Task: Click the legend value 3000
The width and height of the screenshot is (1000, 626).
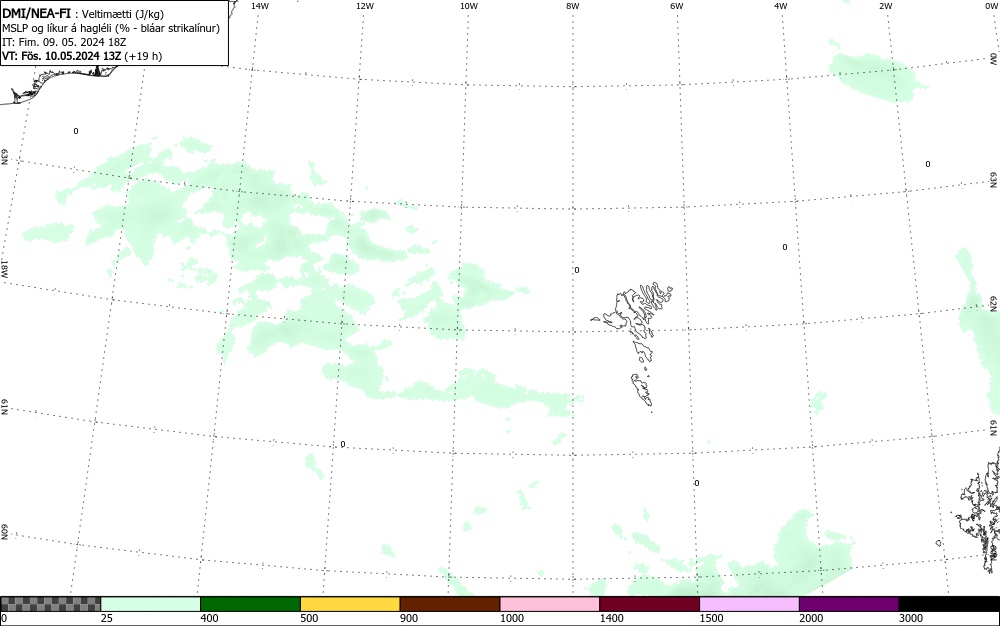Action: click(911, 618)
